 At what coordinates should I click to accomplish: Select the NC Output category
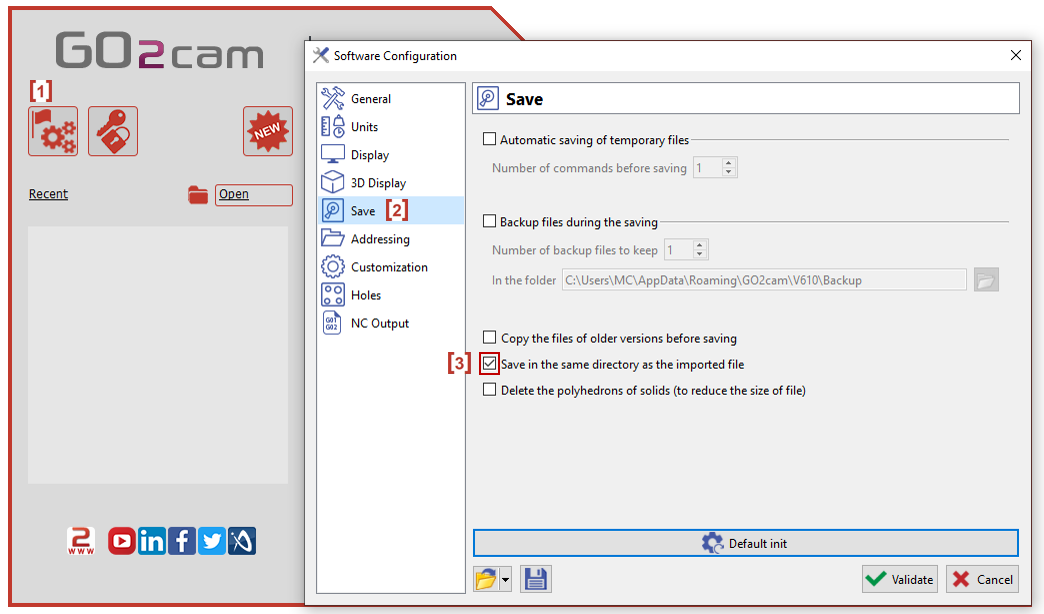(379, 323)
